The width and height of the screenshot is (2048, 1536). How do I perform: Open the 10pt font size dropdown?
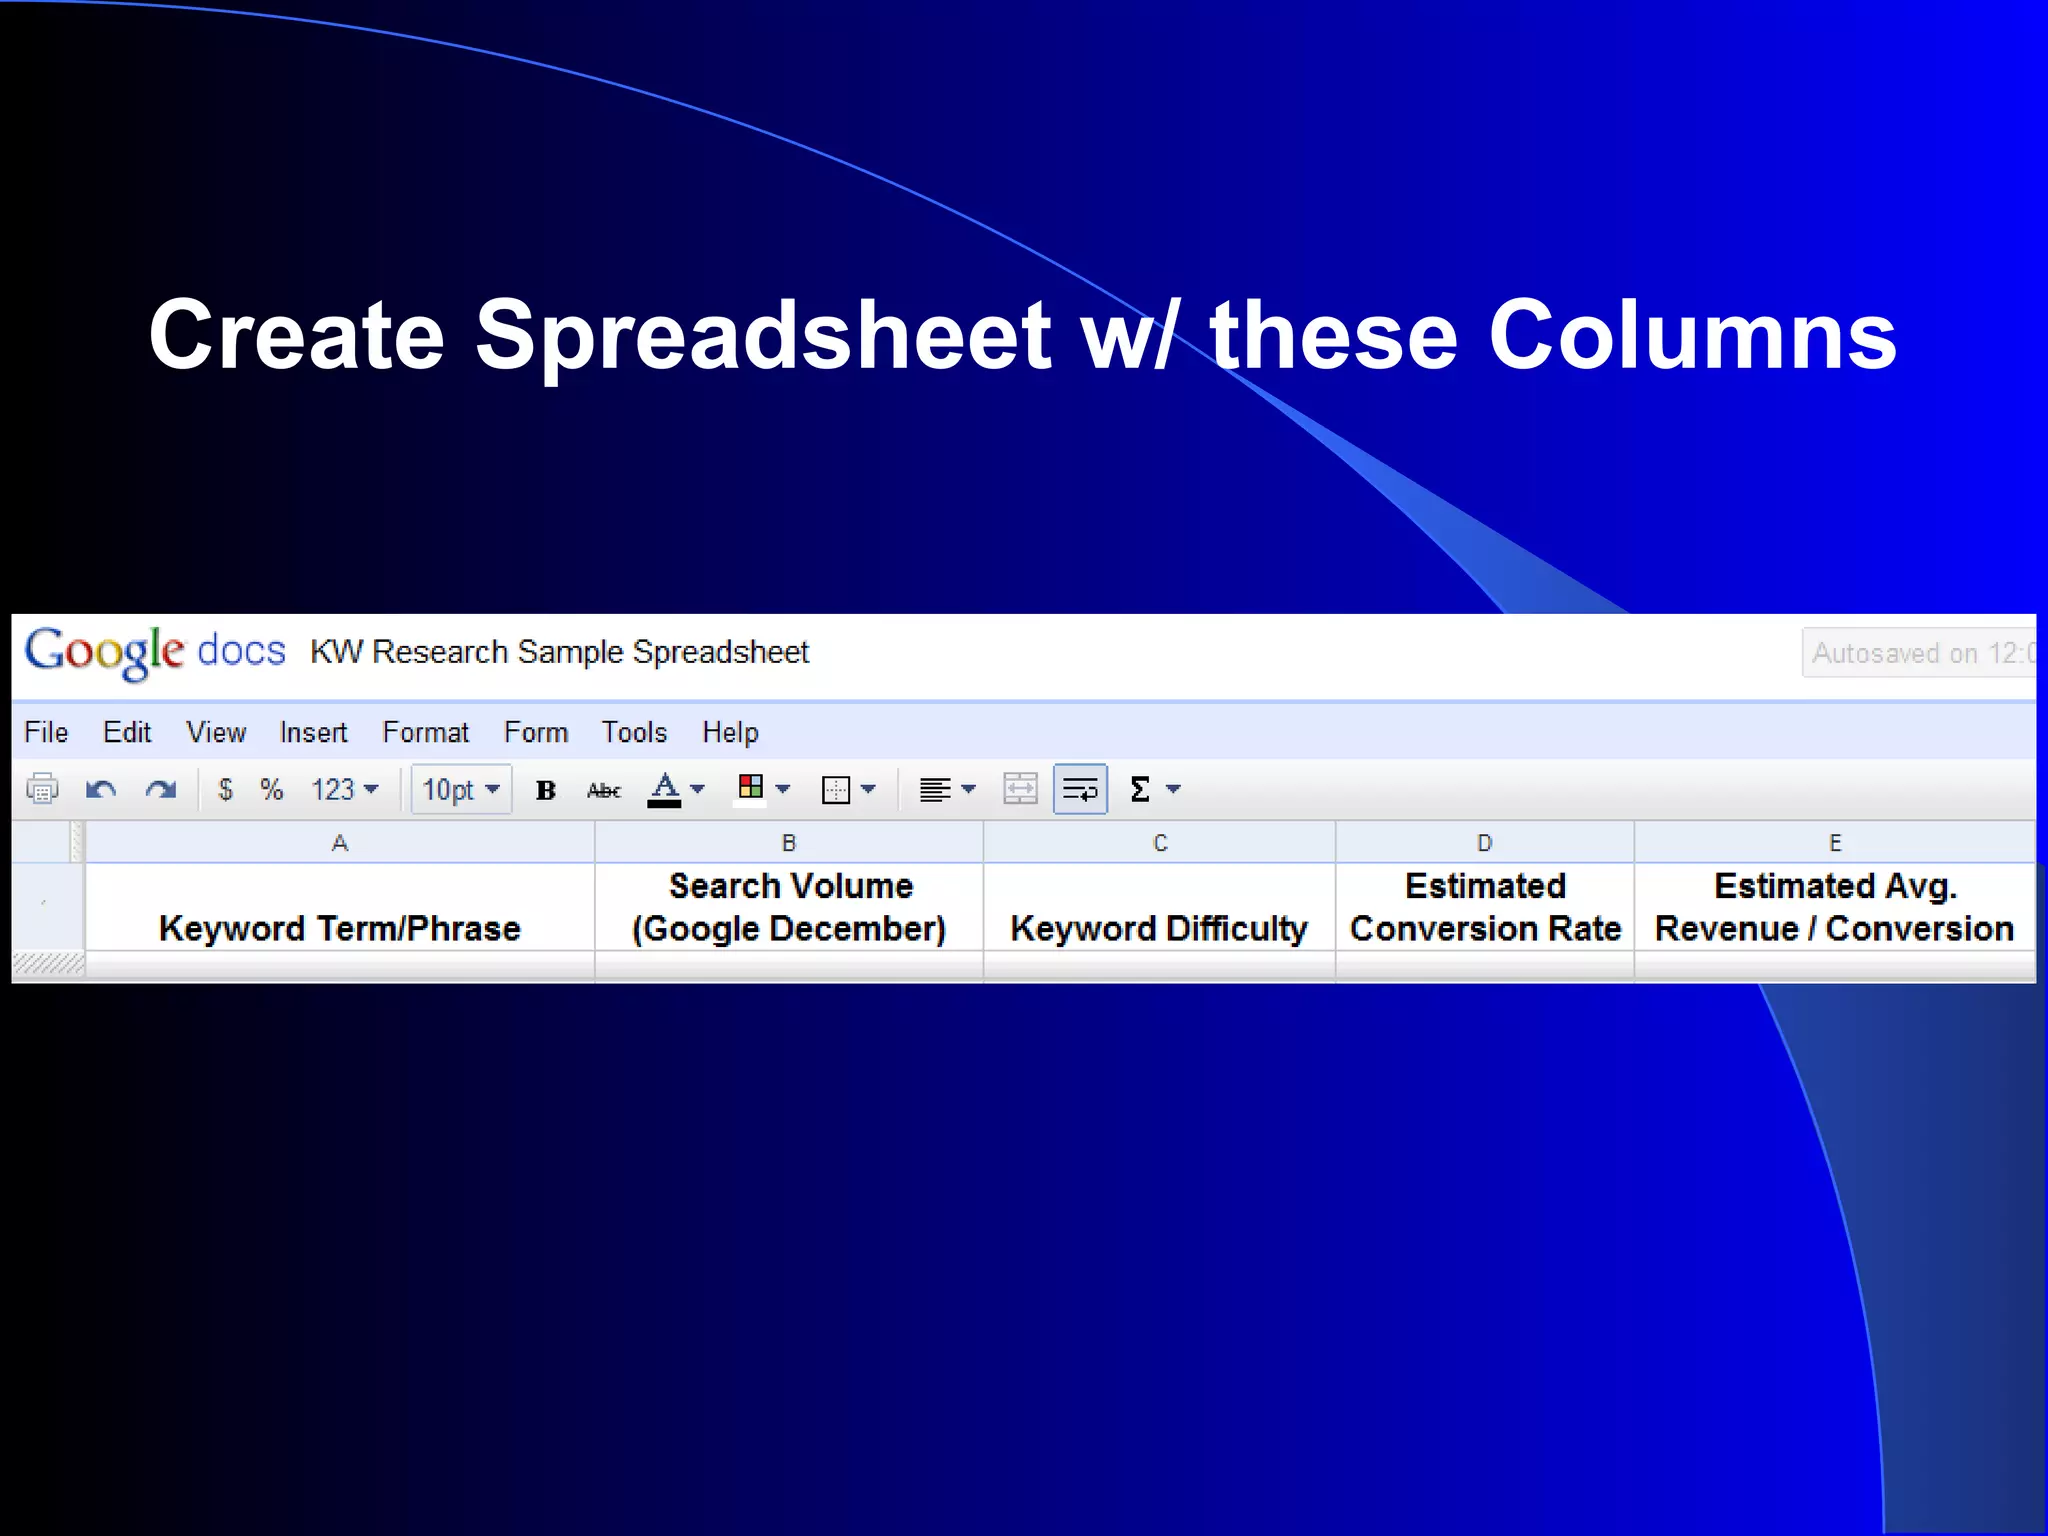[x=461, y=790]
